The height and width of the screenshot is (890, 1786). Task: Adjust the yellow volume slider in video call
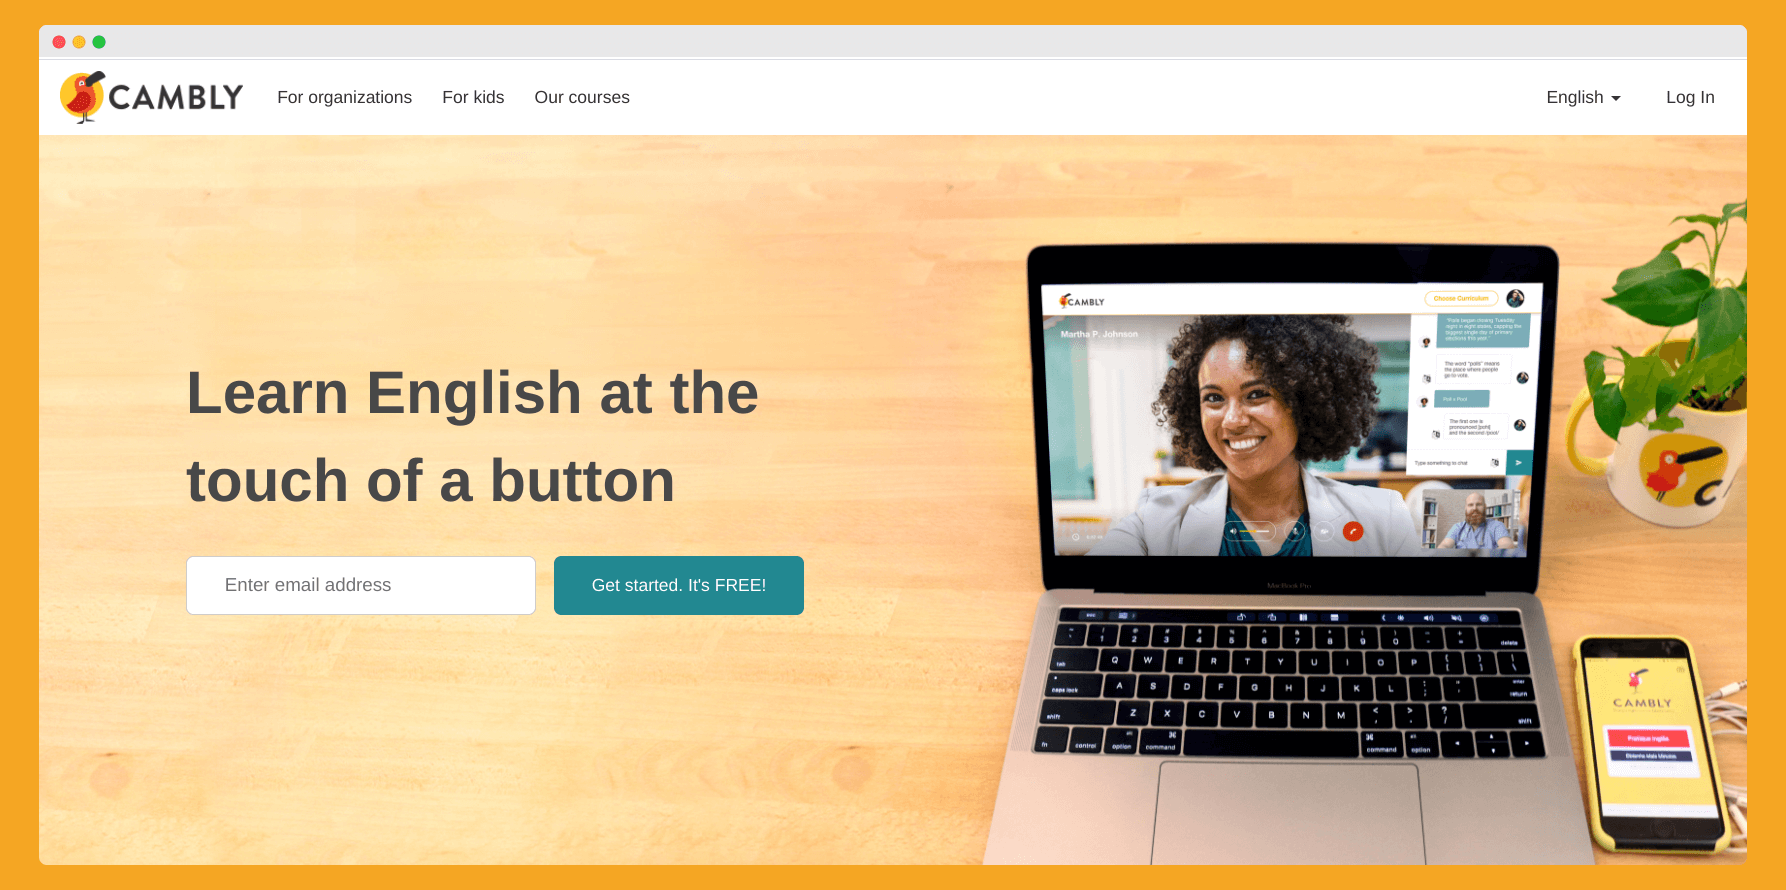1255,531
